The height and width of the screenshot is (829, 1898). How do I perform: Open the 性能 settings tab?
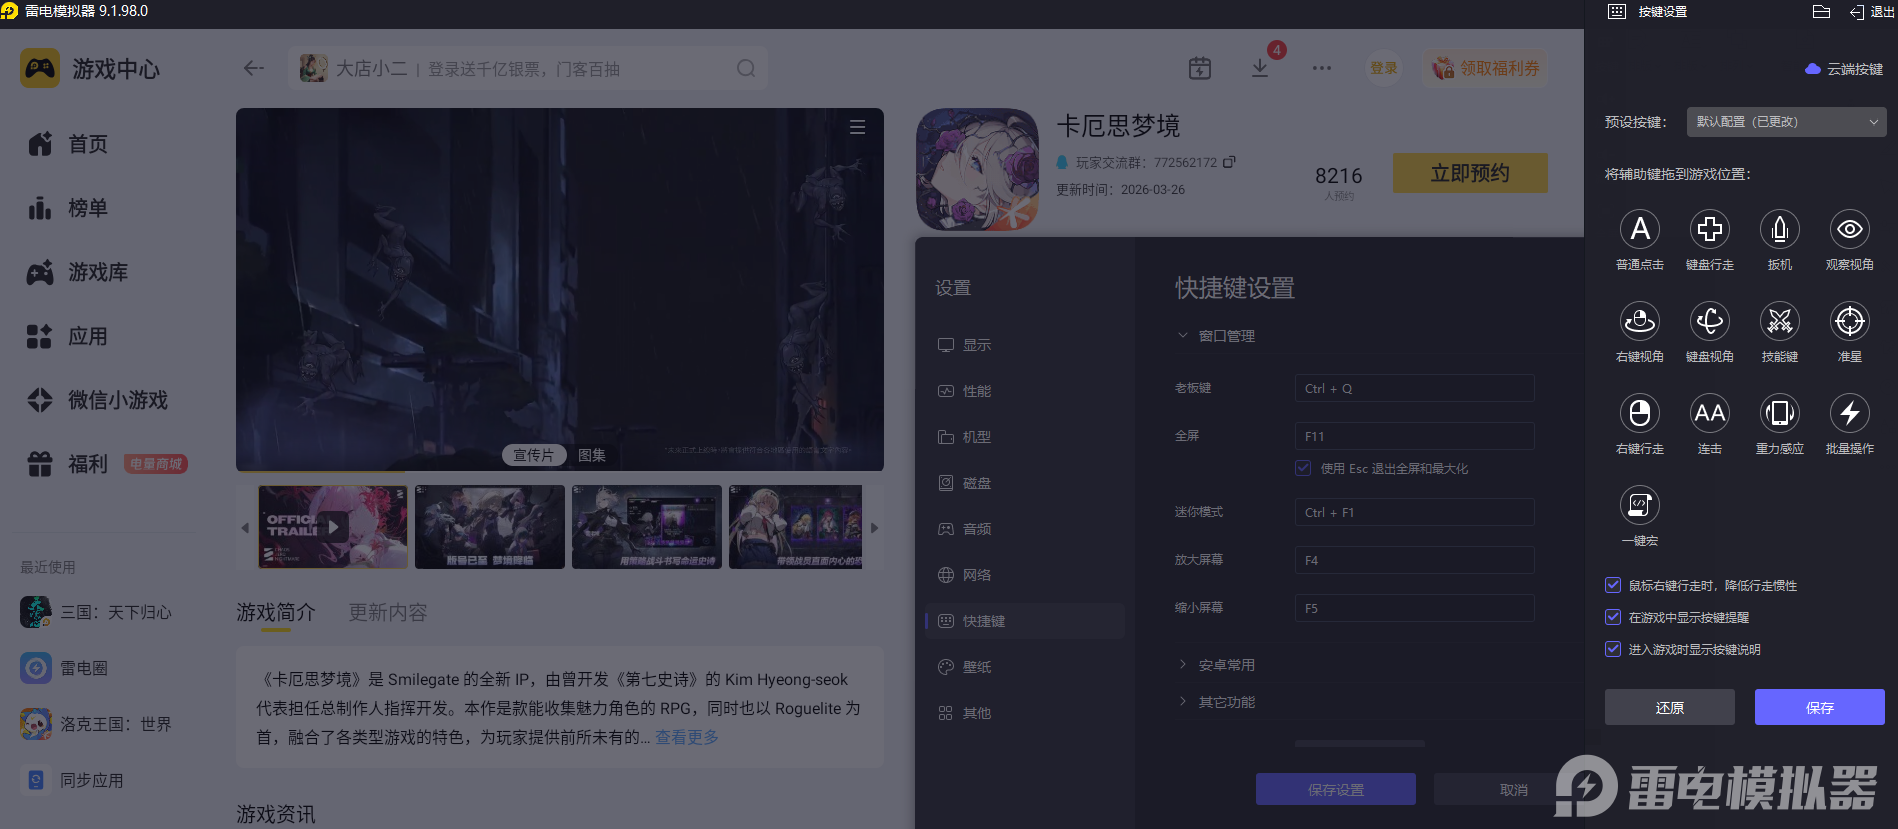pos(976,391)
